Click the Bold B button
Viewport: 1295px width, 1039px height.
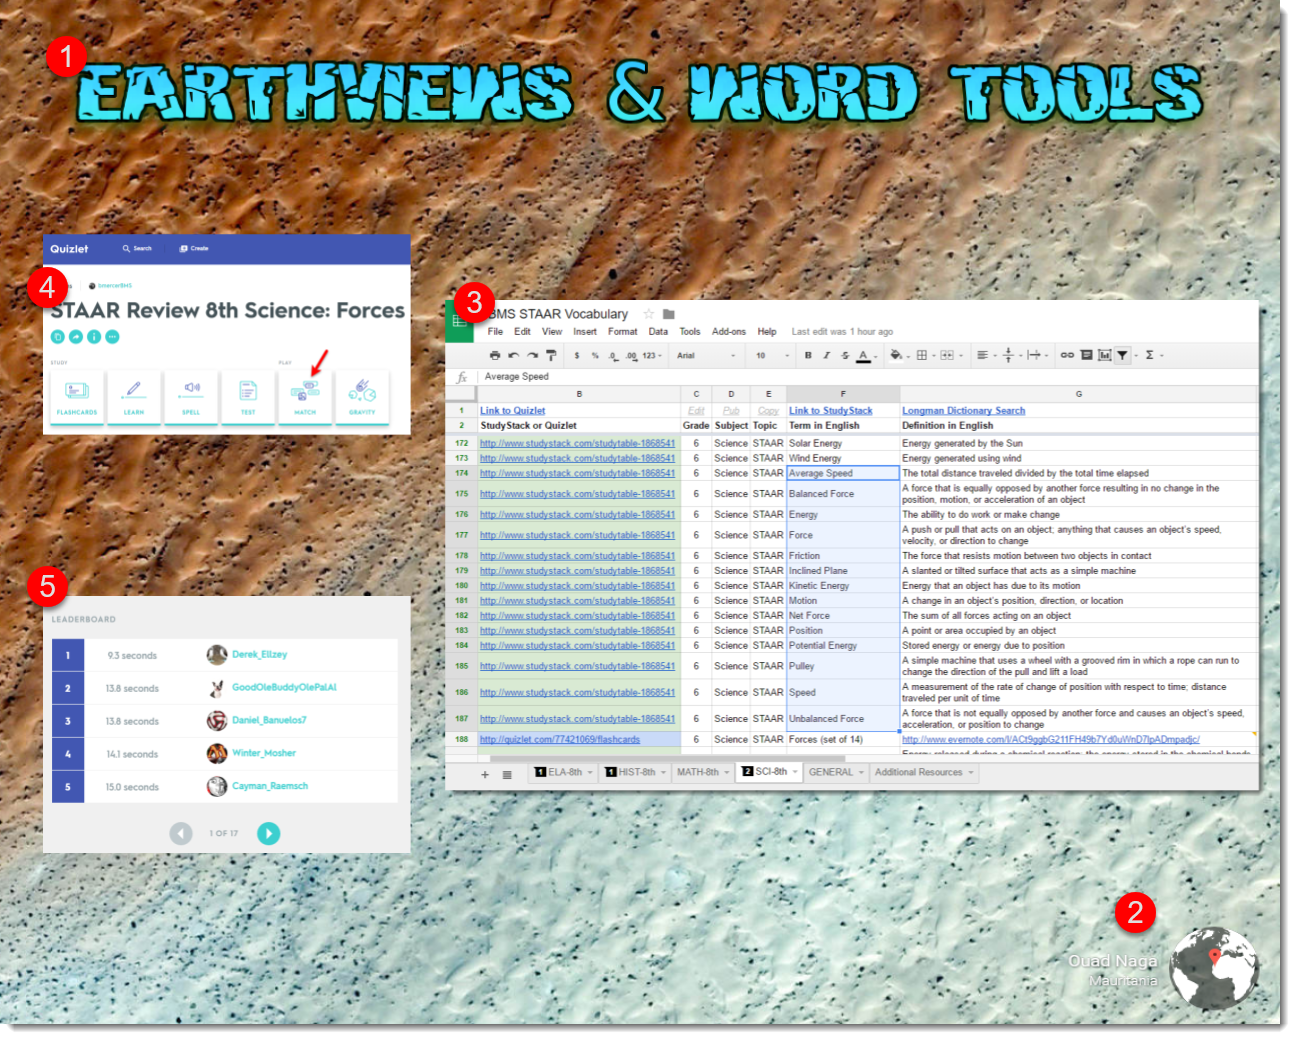point(808,355)
